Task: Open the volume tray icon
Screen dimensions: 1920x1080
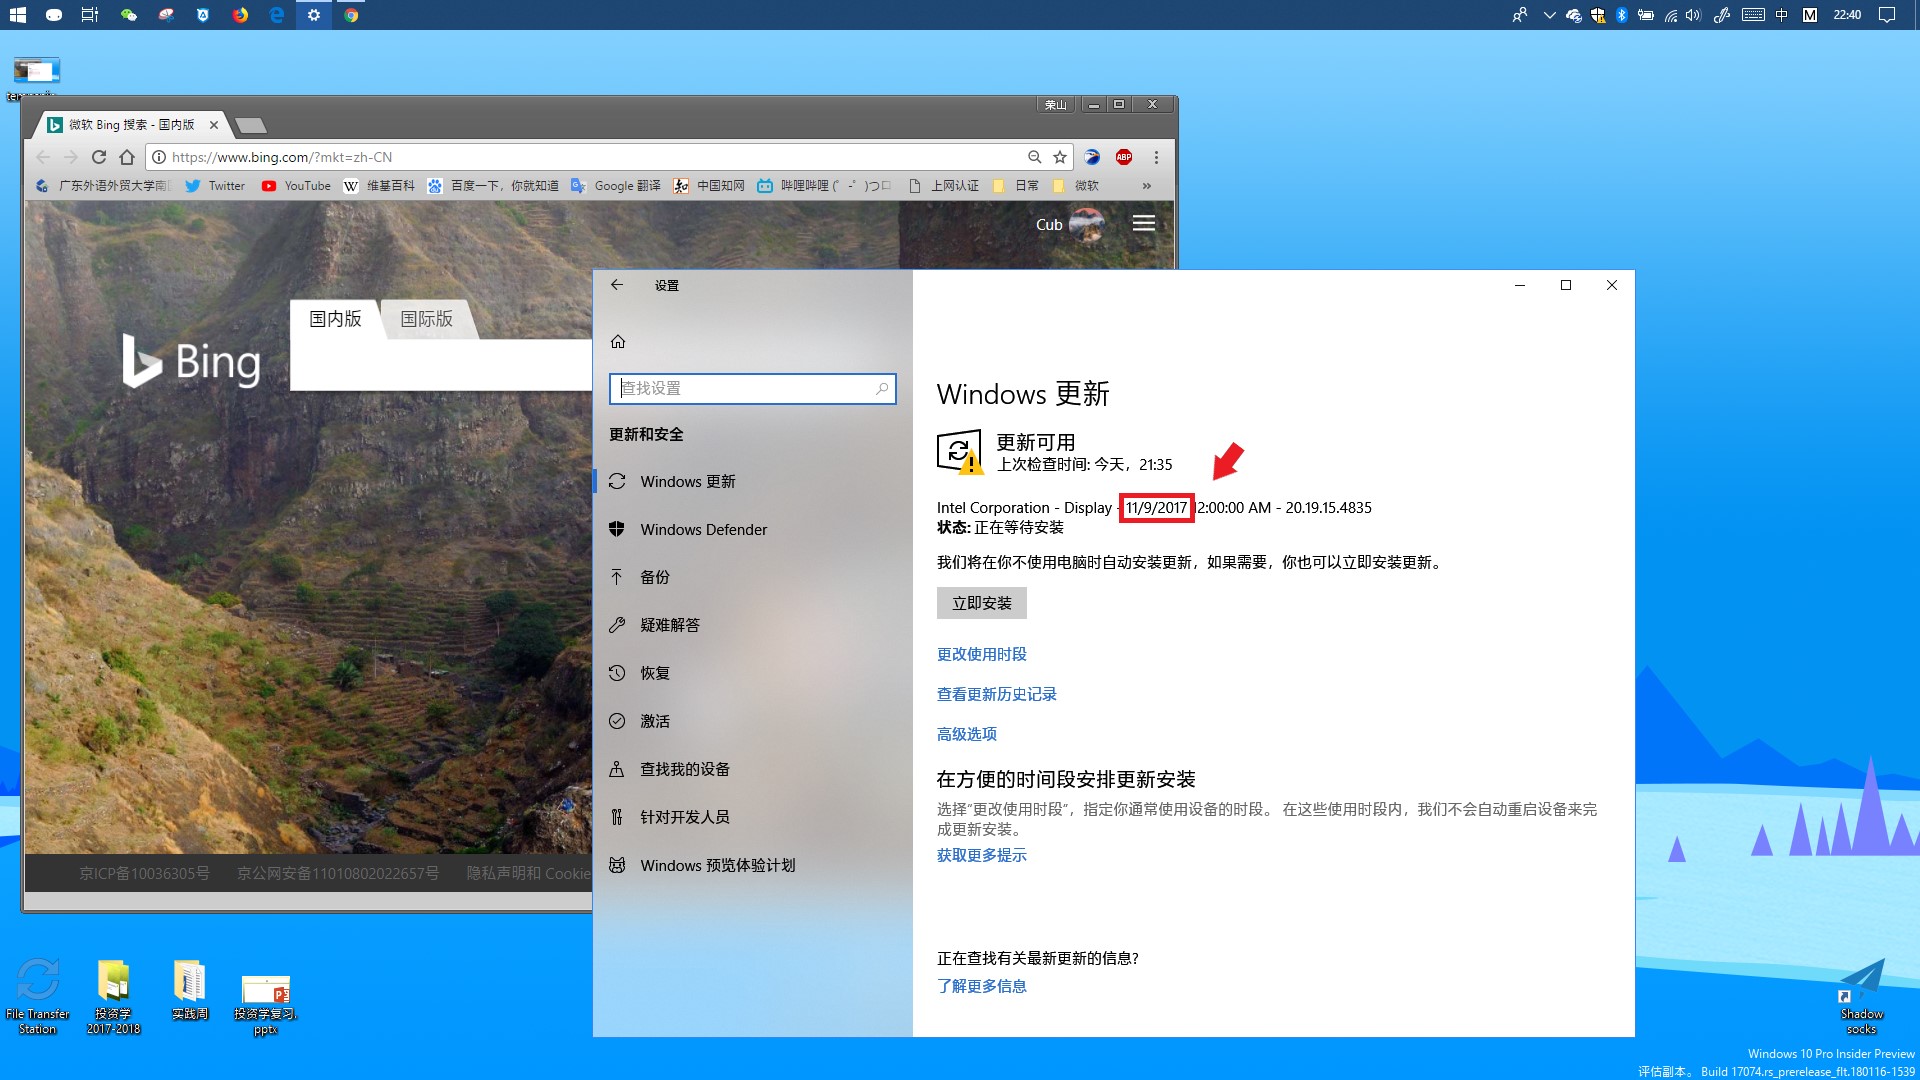Action: (x=1692, y=15)
